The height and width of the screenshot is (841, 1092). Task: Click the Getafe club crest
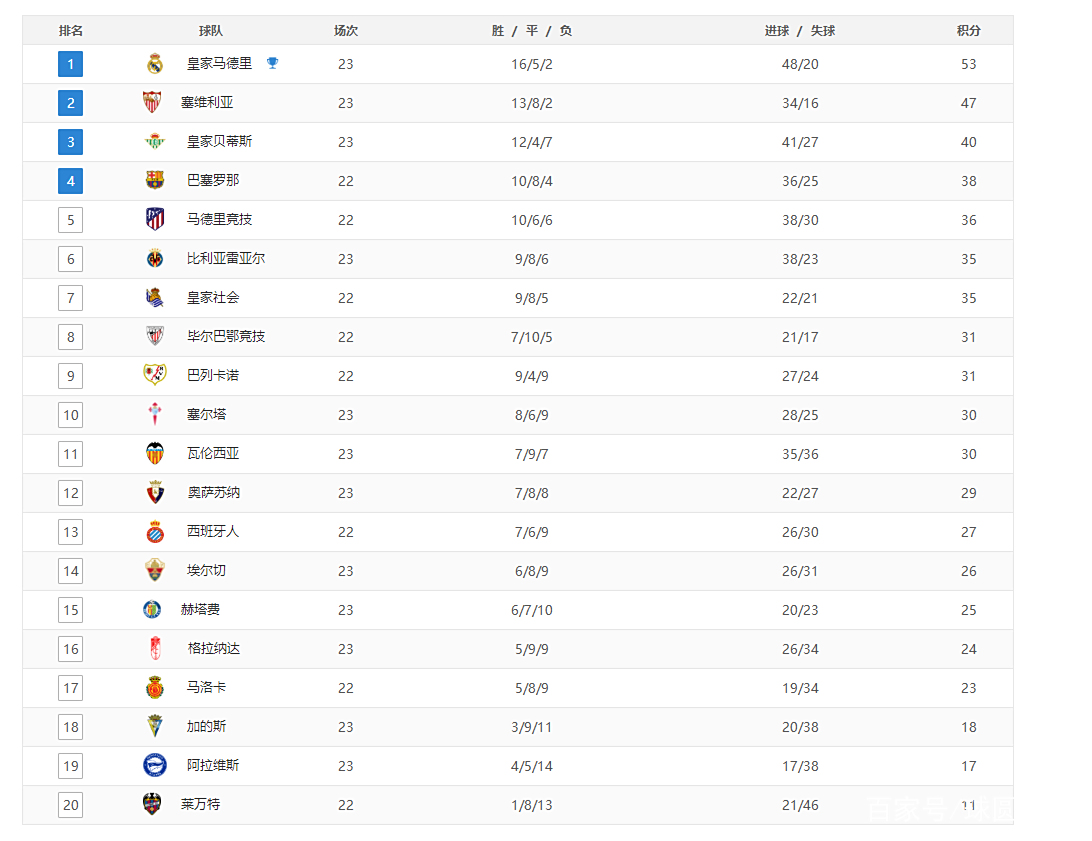[x=152, y=609]
